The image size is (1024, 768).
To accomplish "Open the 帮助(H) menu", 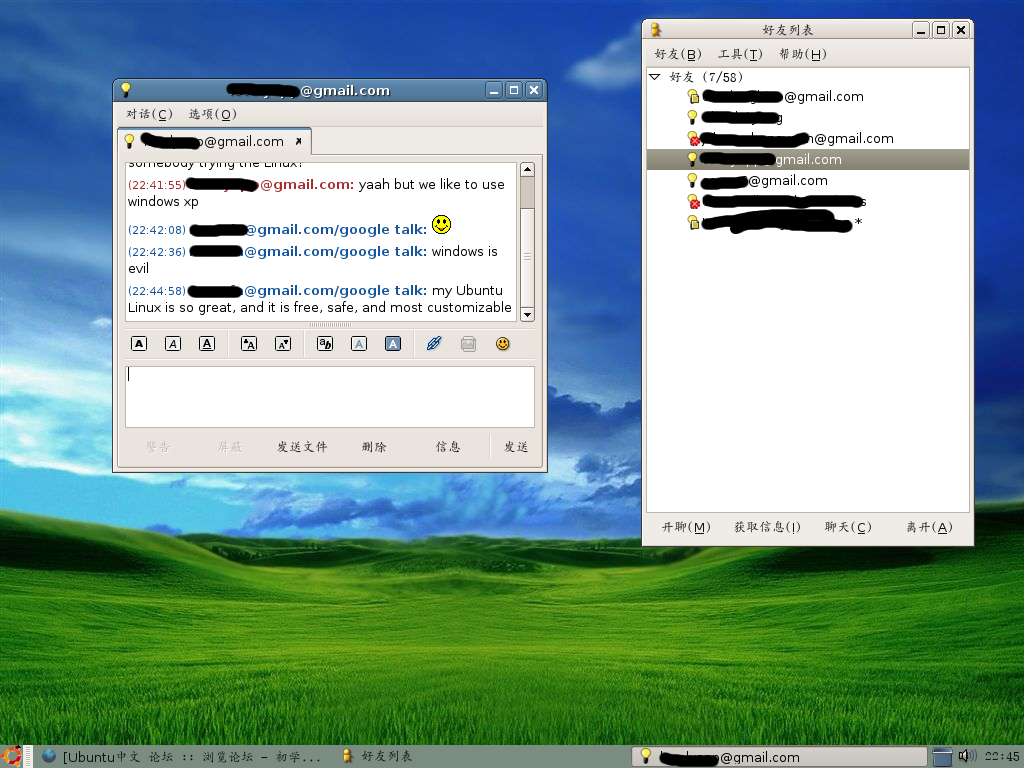I will (x=803, y=54).
